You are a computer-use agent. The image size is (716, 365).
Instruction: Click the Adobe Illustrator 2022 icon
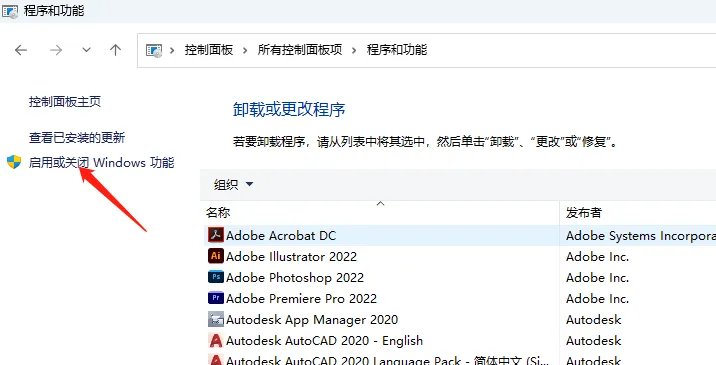[x=216, y=256]
